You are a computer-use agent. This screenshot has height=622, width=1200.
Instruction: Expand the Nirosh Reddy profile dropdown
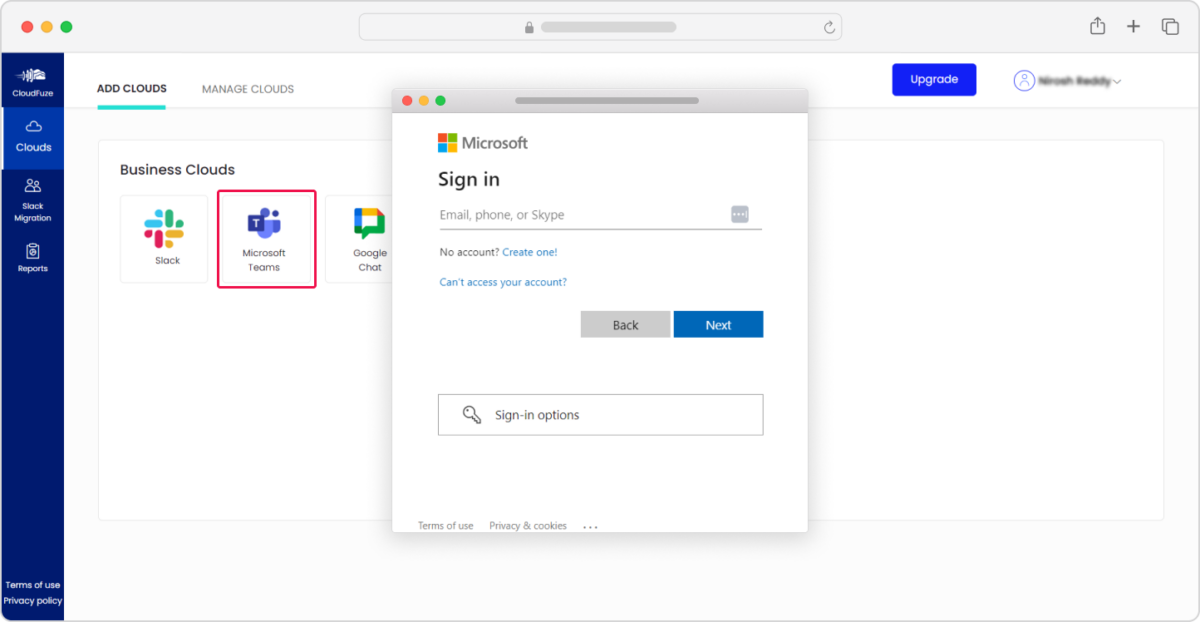[x=1067, y=81]
